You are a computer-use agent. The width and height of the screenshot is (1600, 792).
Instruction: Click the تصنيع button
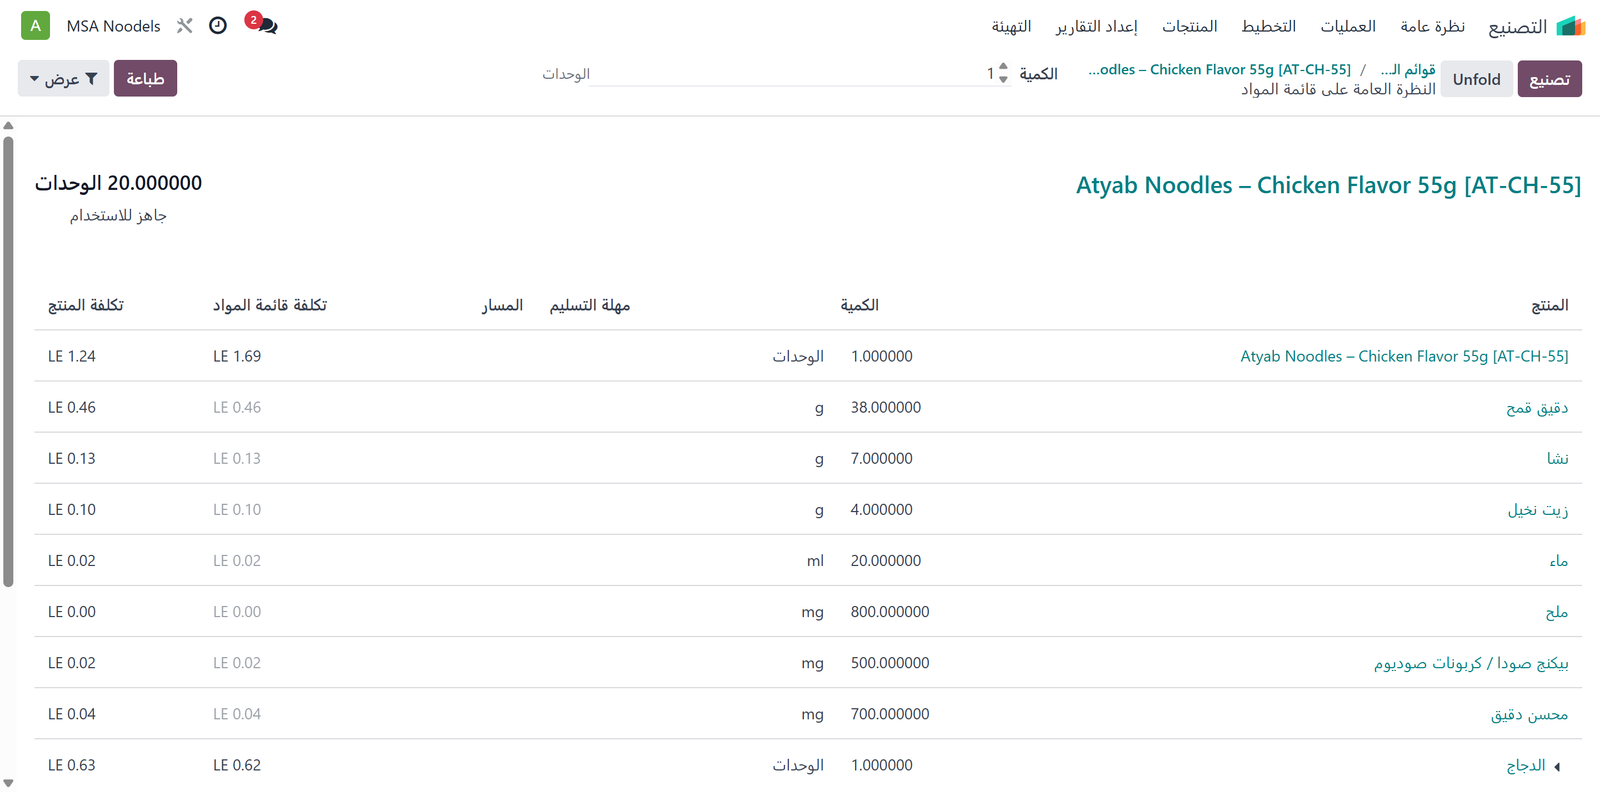tap(1549, 79)
